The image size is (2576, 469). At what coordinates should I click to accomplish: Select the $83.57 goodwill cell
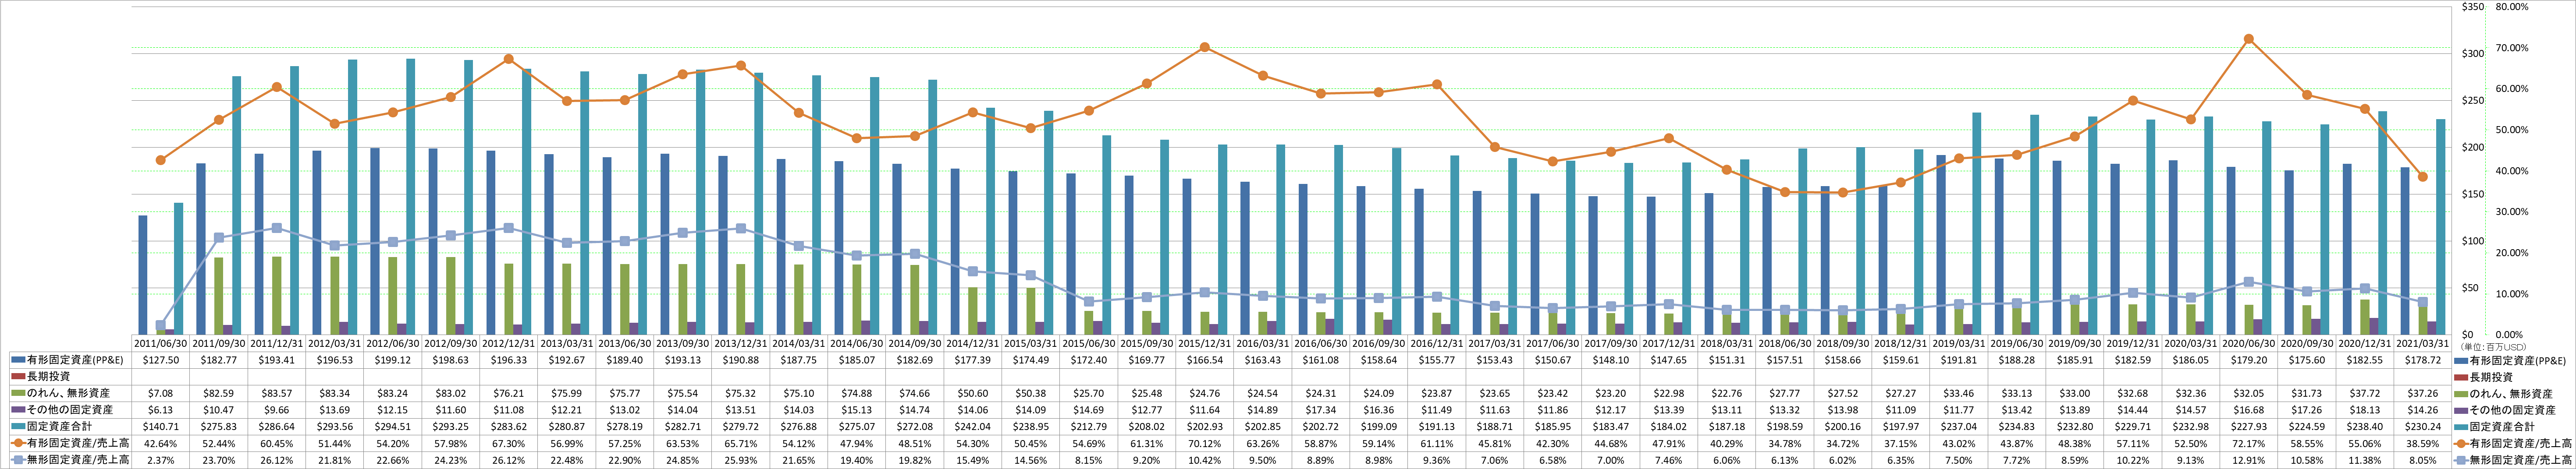click(x=277, y=393)
